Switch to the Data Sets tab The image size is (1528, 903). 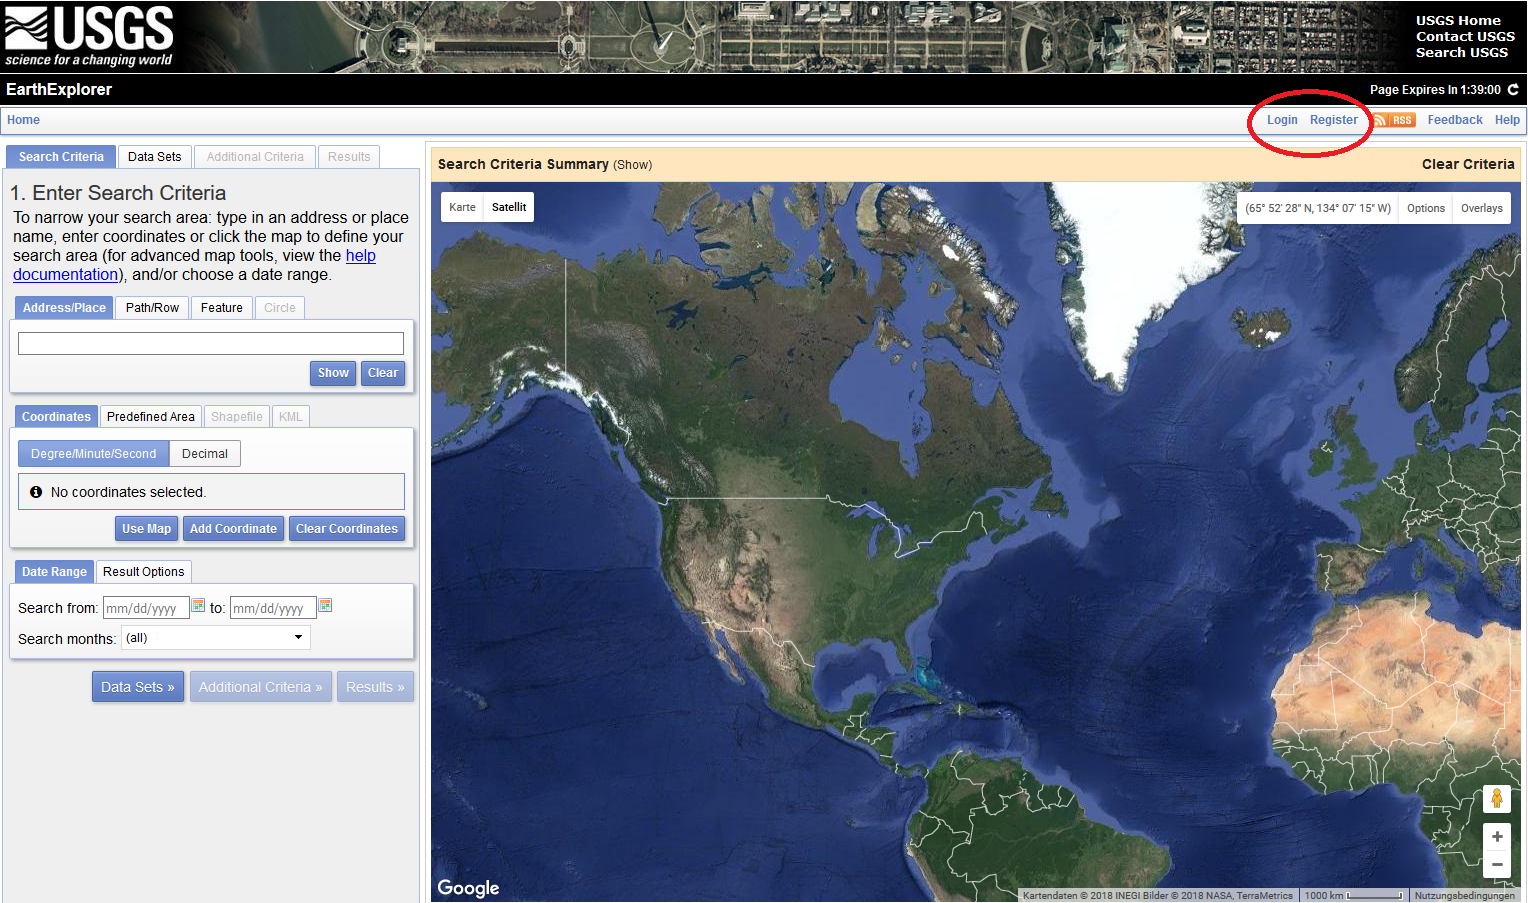tap(154, 157)
